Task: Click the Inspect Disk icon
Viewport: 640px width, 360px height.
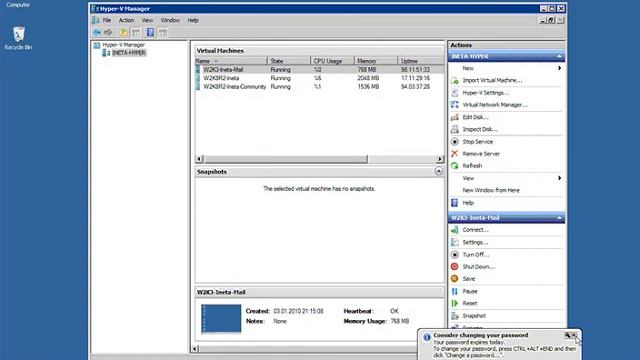Action: click(455, 129)
